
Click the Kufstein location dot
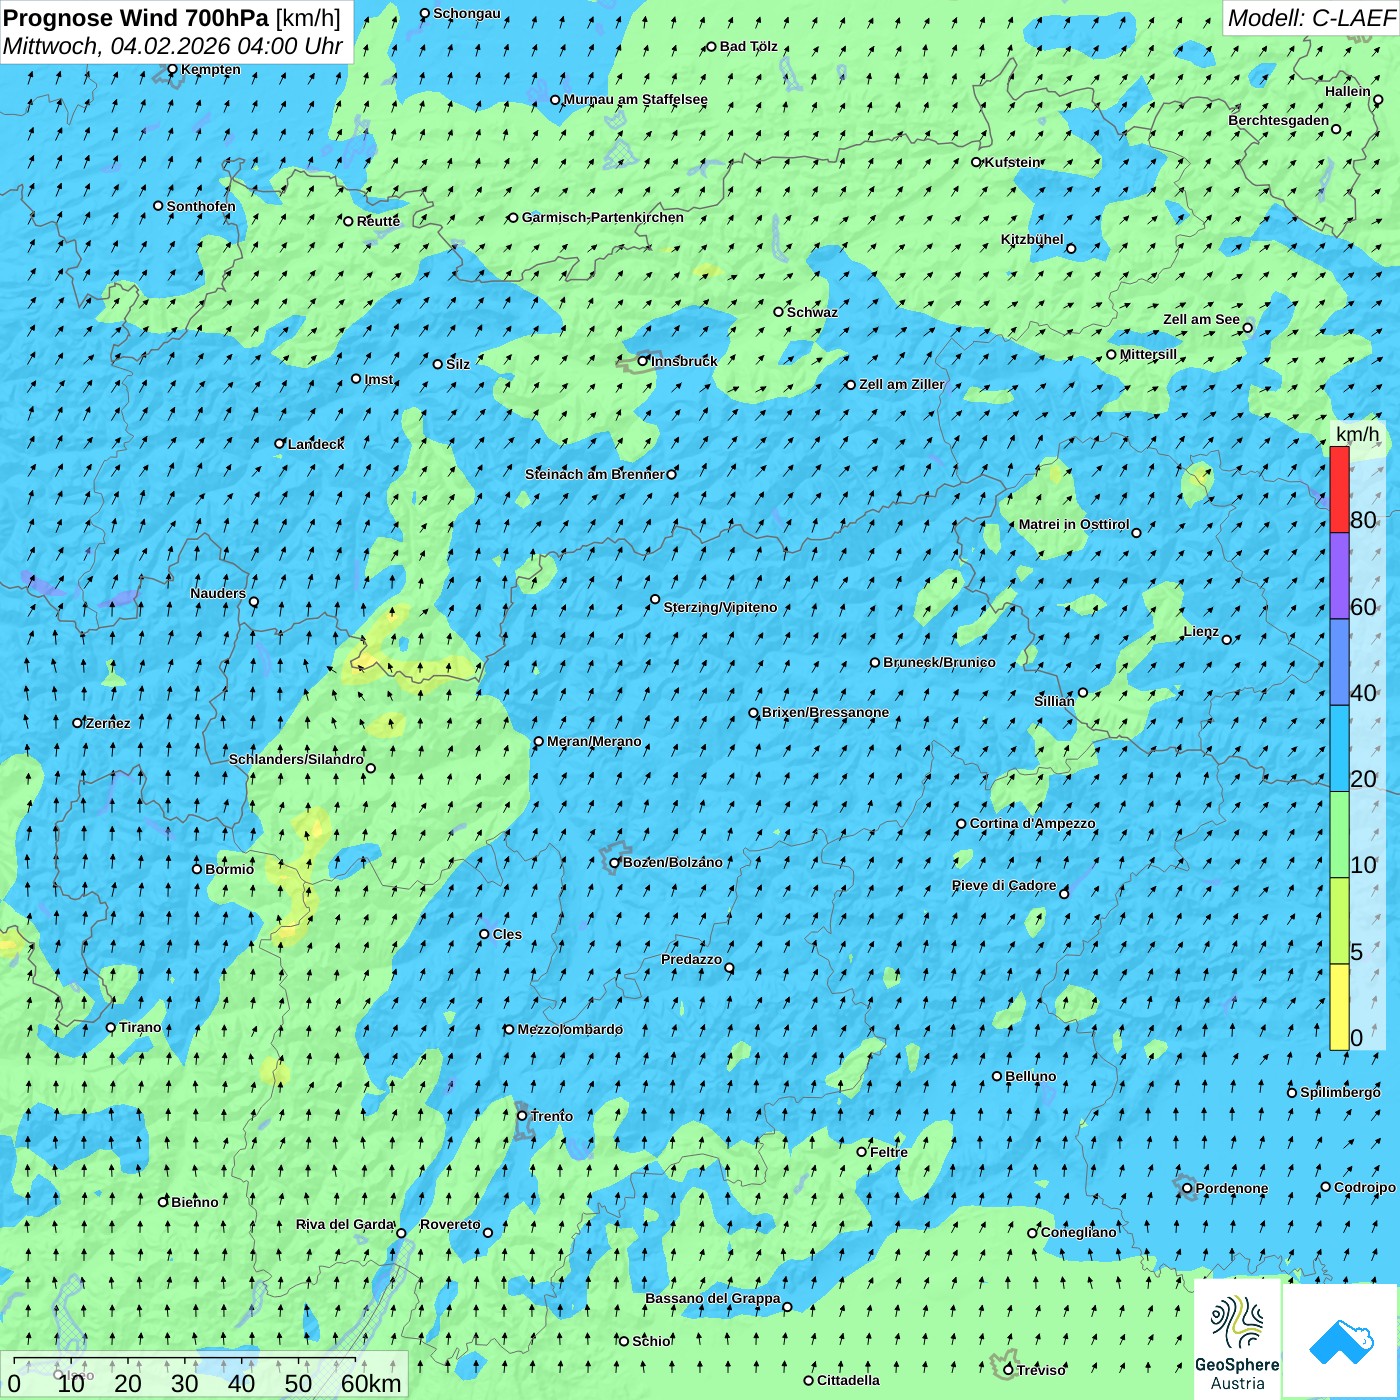(976, 162)
